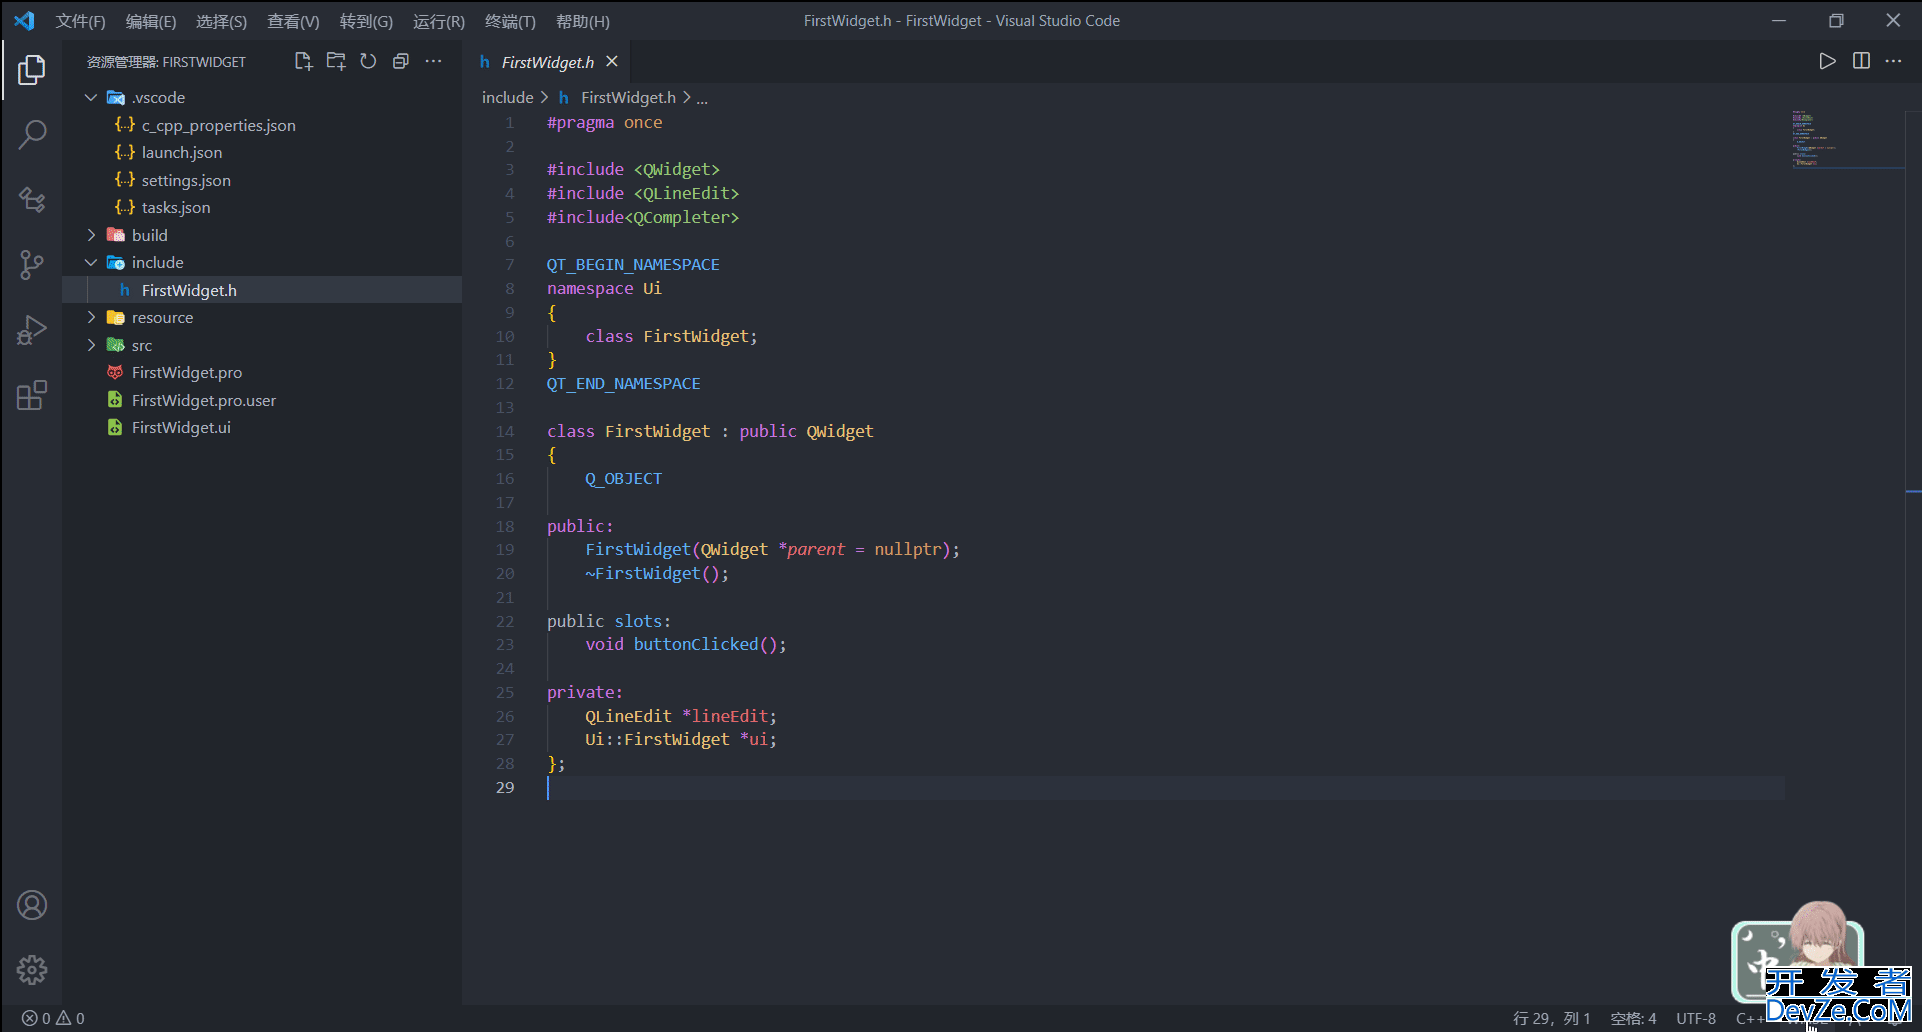
Task: Open the Manage gear icon
Action: coord(32,970)
